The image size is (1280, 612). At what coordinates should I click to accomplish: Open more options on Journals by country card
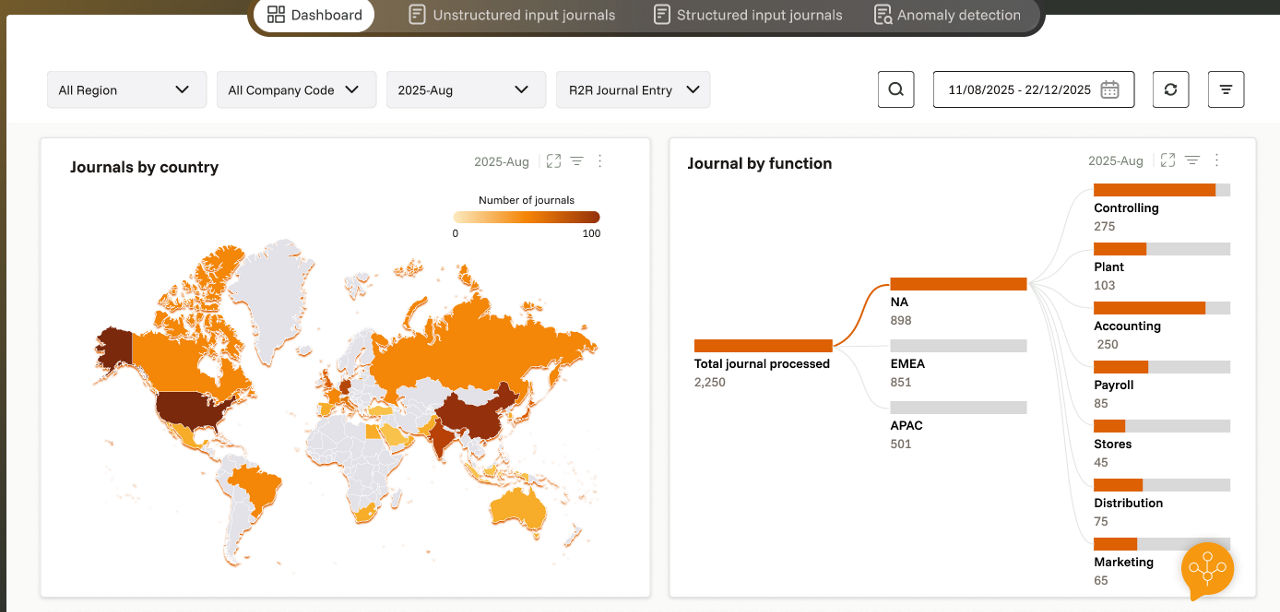pos(600,161)
